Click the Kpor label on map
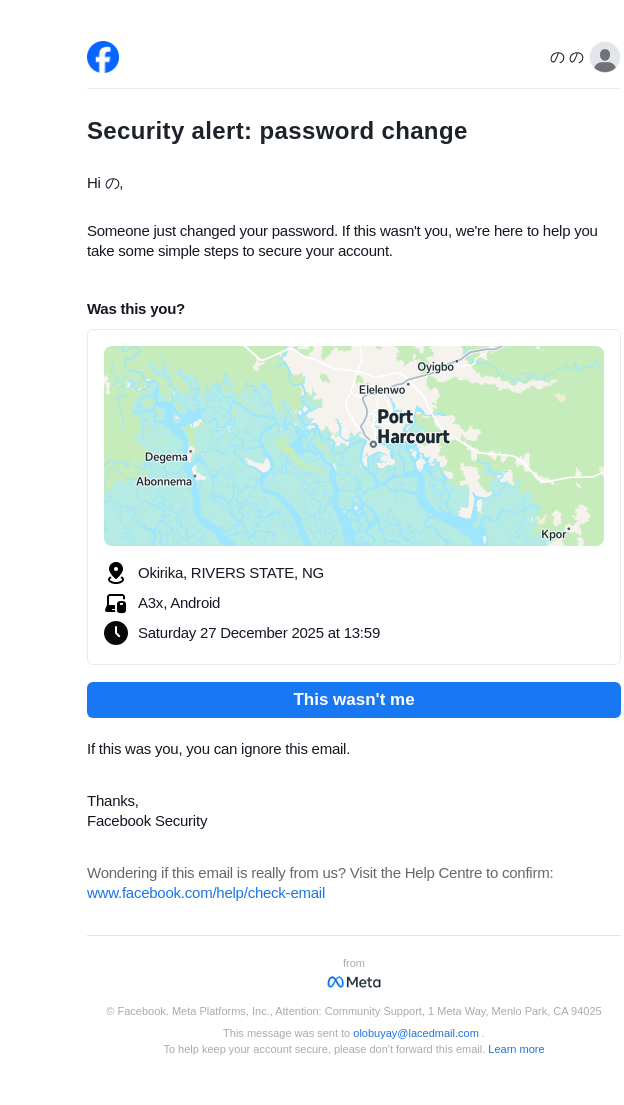The image size is (624, 1105). pyautogui.click(x=553, y=534)
